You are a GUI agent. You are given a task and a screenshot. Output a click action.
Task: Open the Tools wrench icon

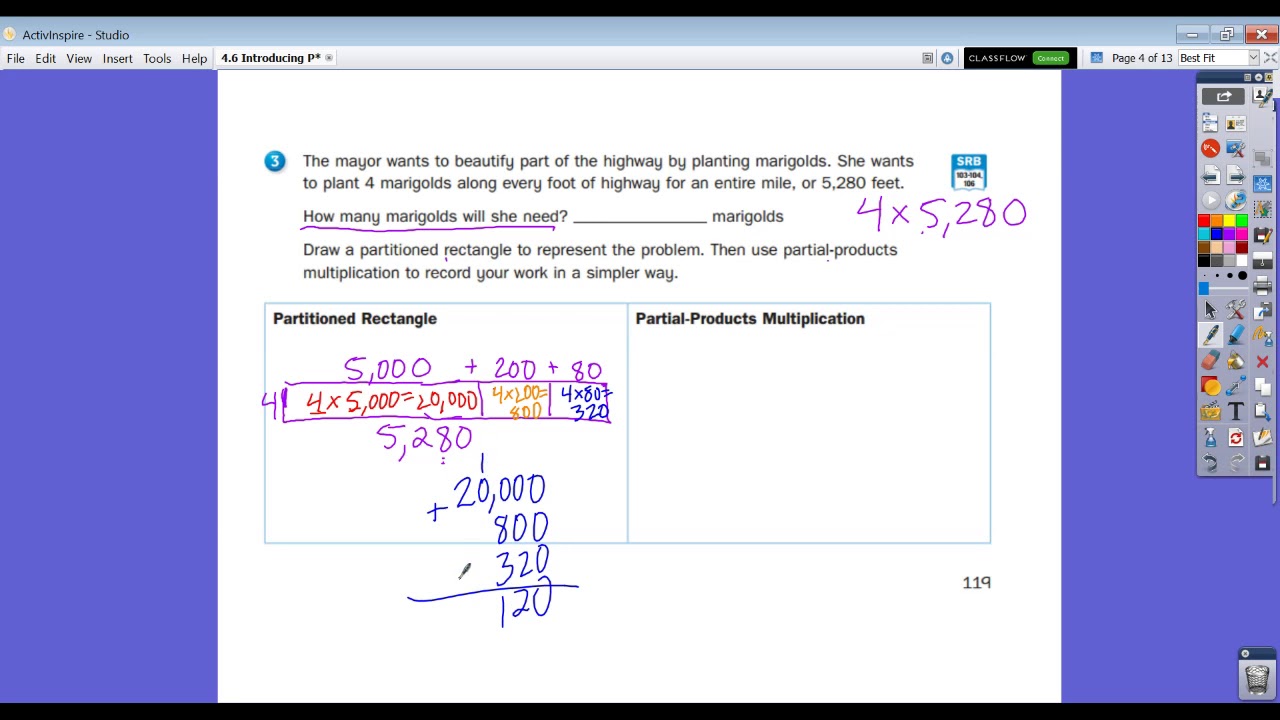[x=1236, y=310]
